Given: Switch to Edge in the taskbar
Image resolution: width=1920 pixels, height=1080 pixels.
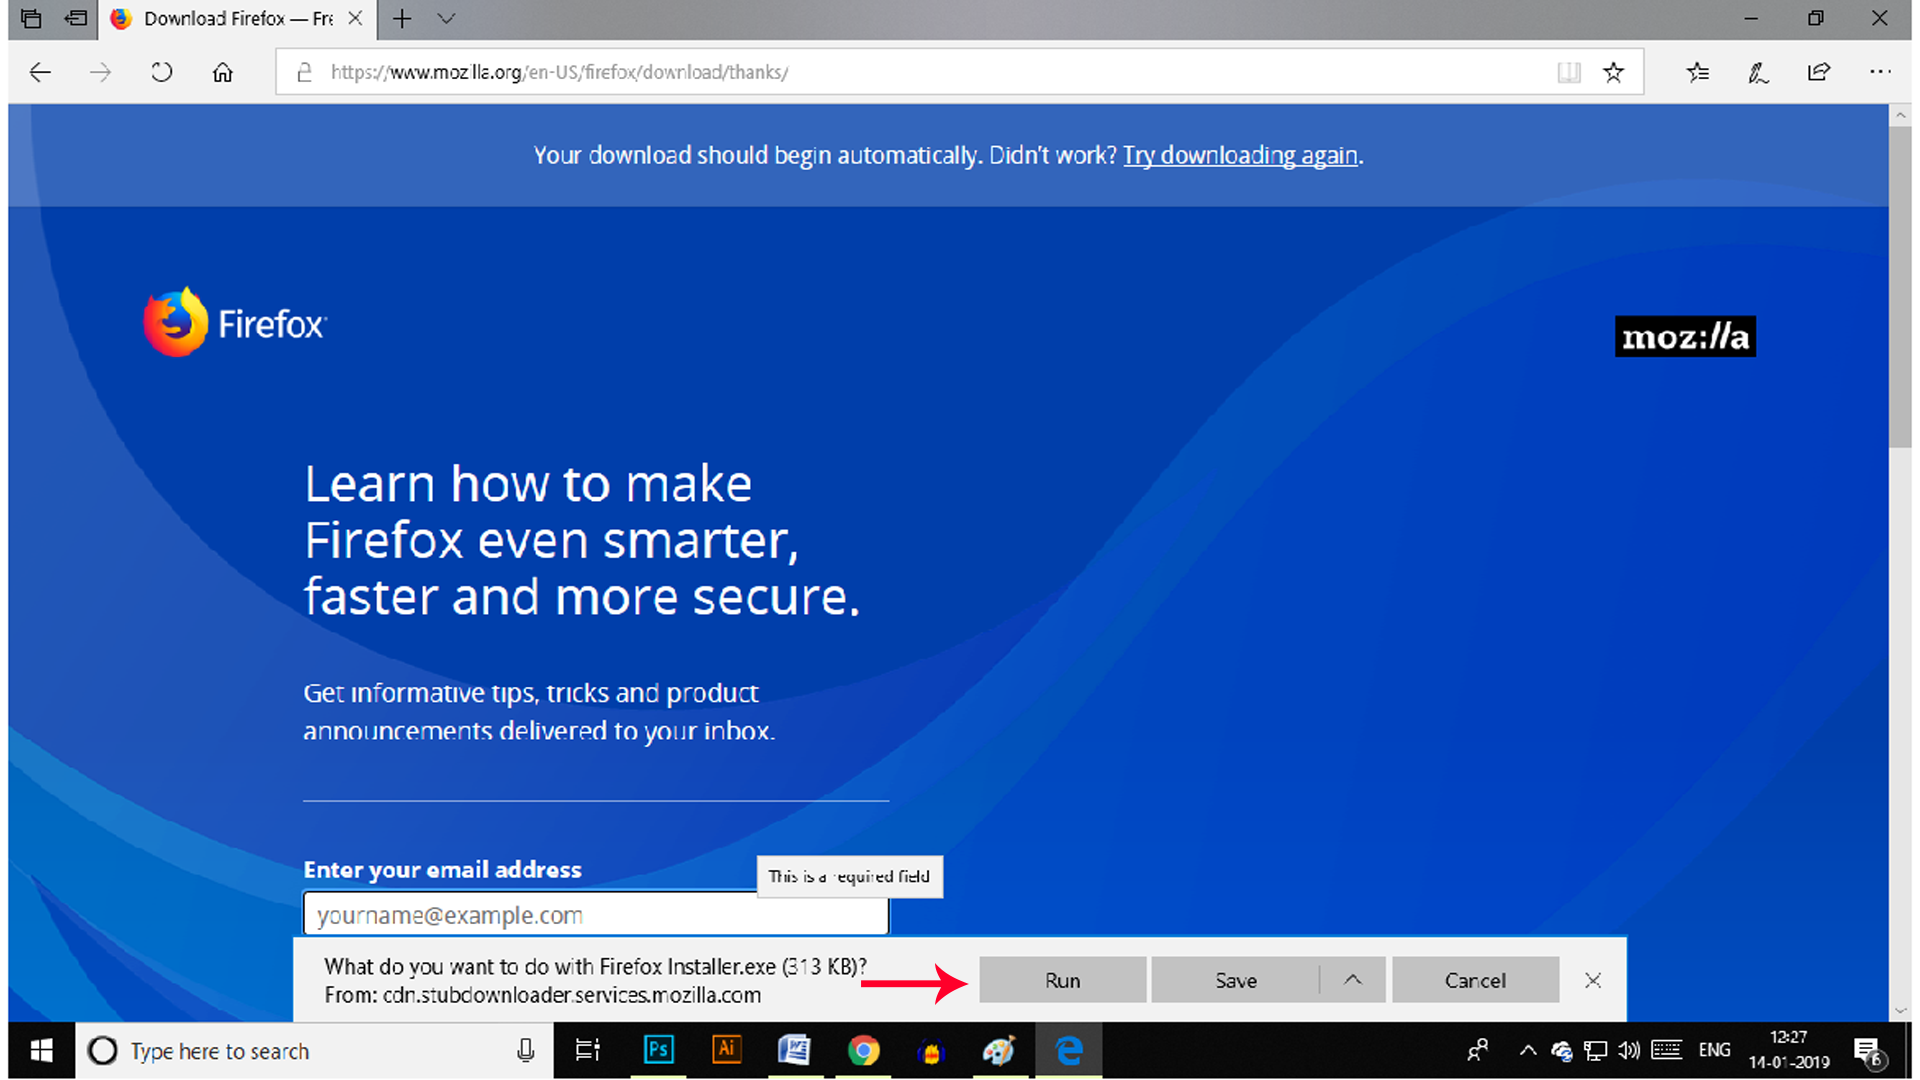Looking at the screenshot, I should pos(1069,1050).
